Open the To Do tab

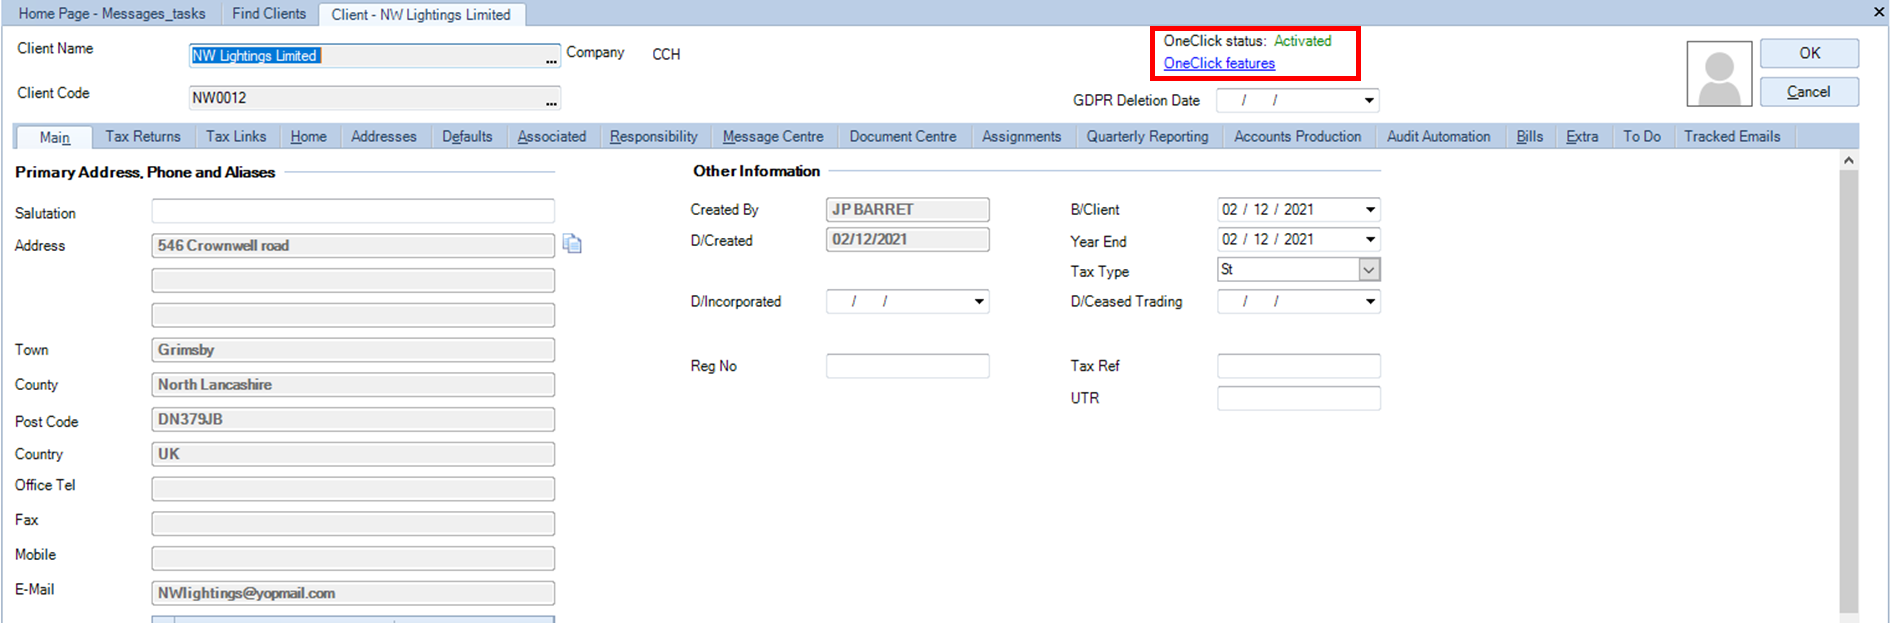(x=1641, y=137)
